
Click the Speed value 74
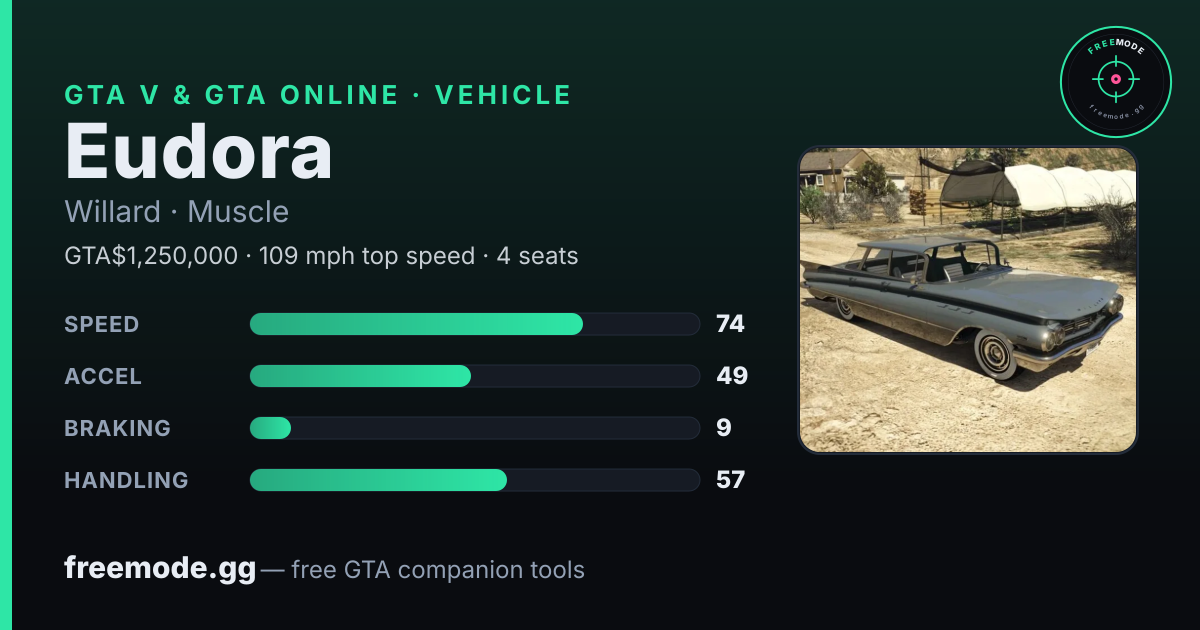730,324
